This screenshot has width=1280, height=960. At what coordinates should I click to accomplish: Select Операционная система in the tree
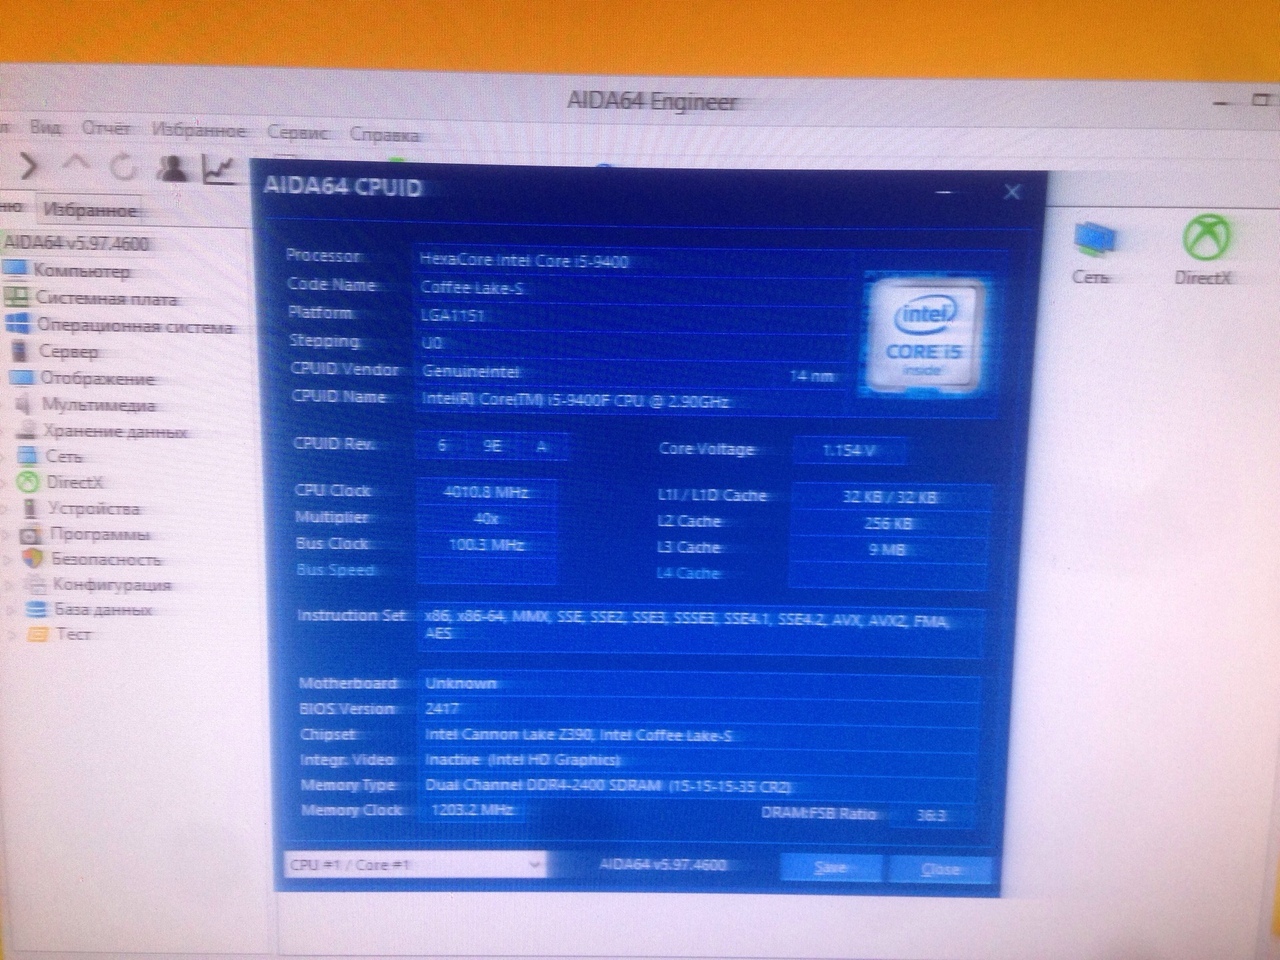[133, 326]
